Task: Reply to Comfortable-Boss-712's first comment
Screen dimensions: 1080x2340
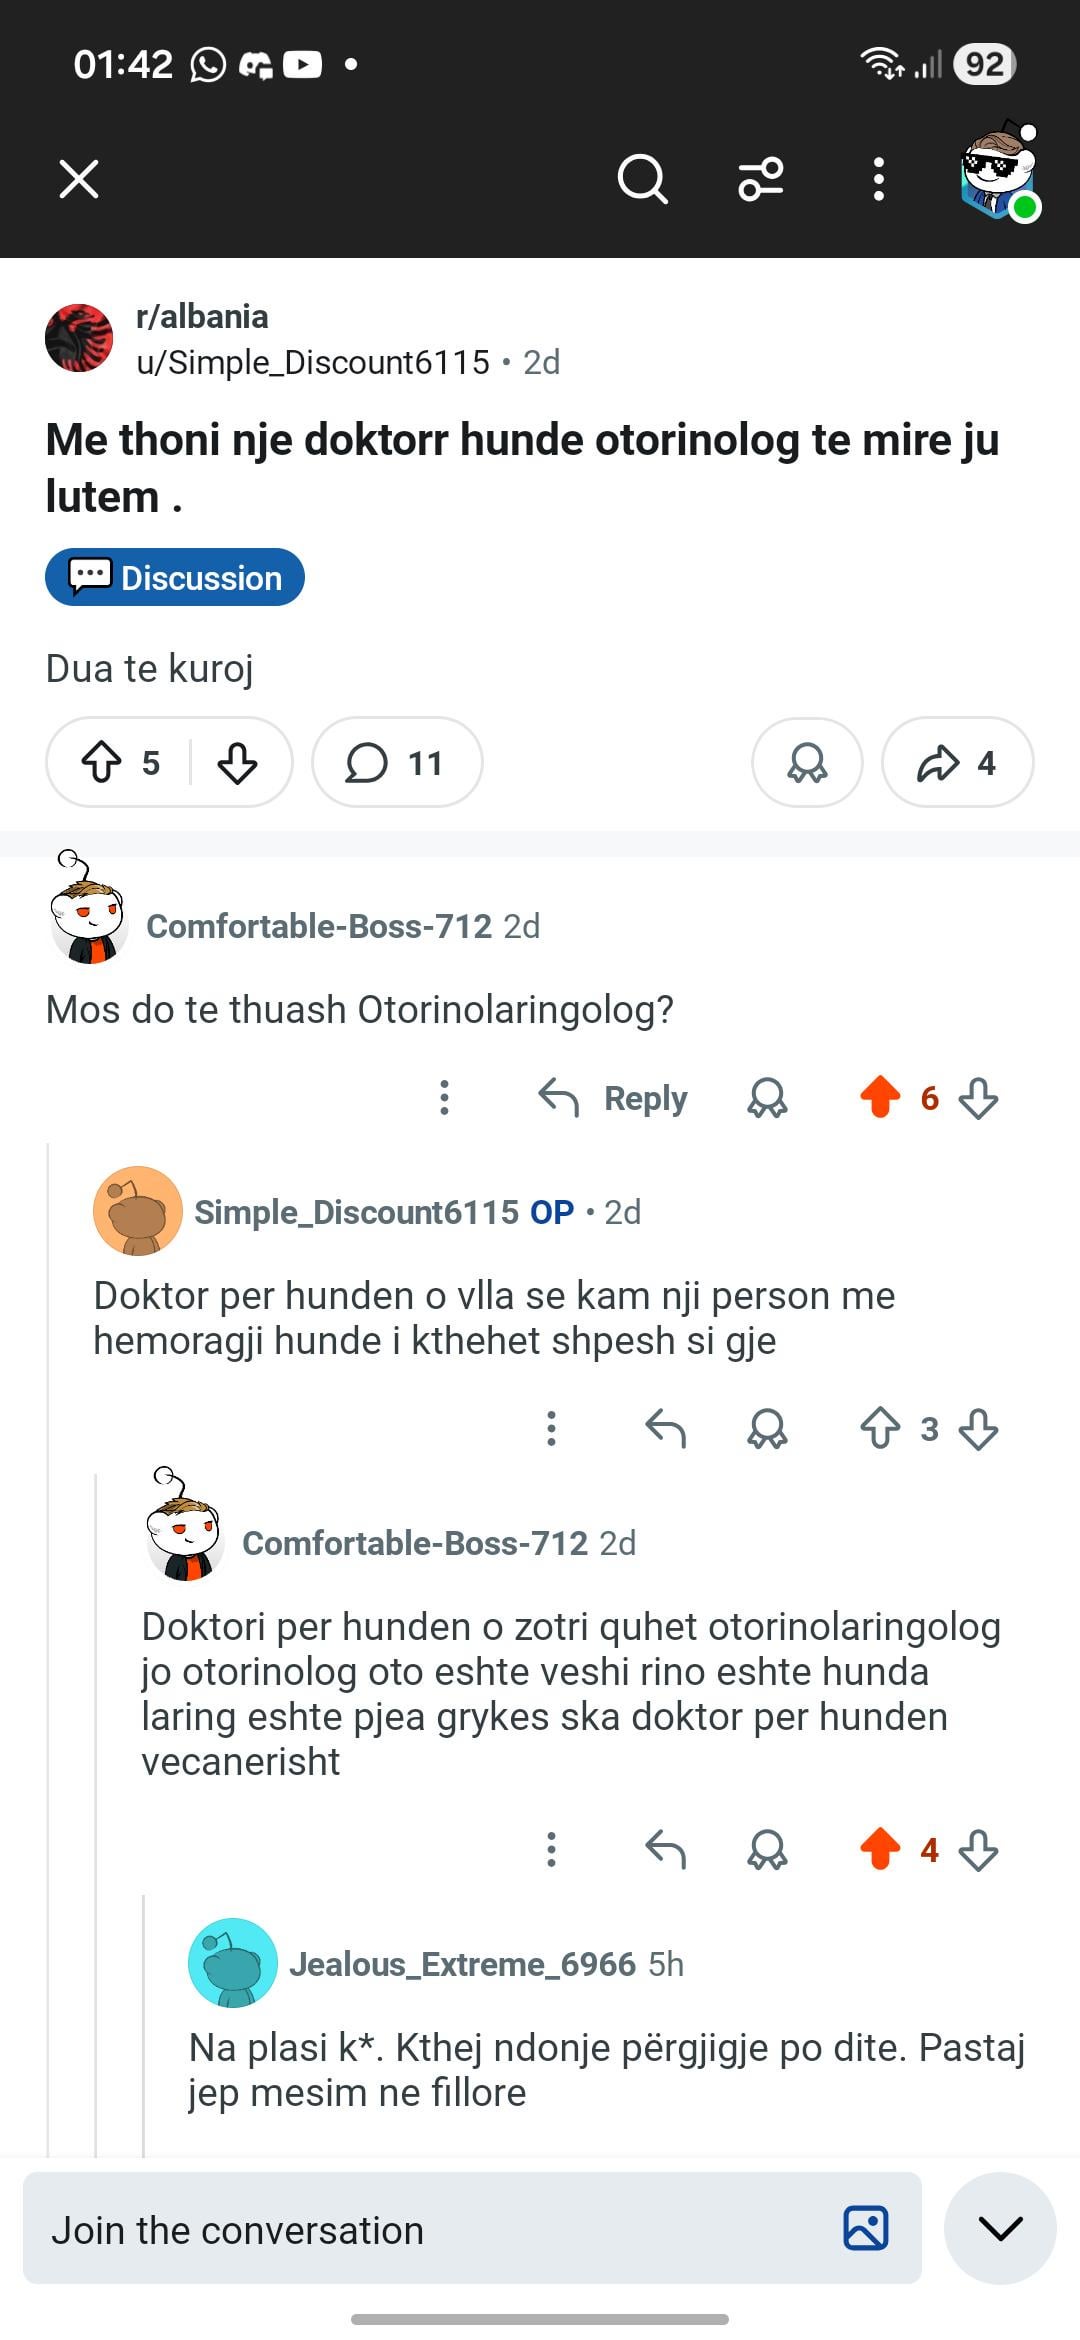Action: point(613,1098)
